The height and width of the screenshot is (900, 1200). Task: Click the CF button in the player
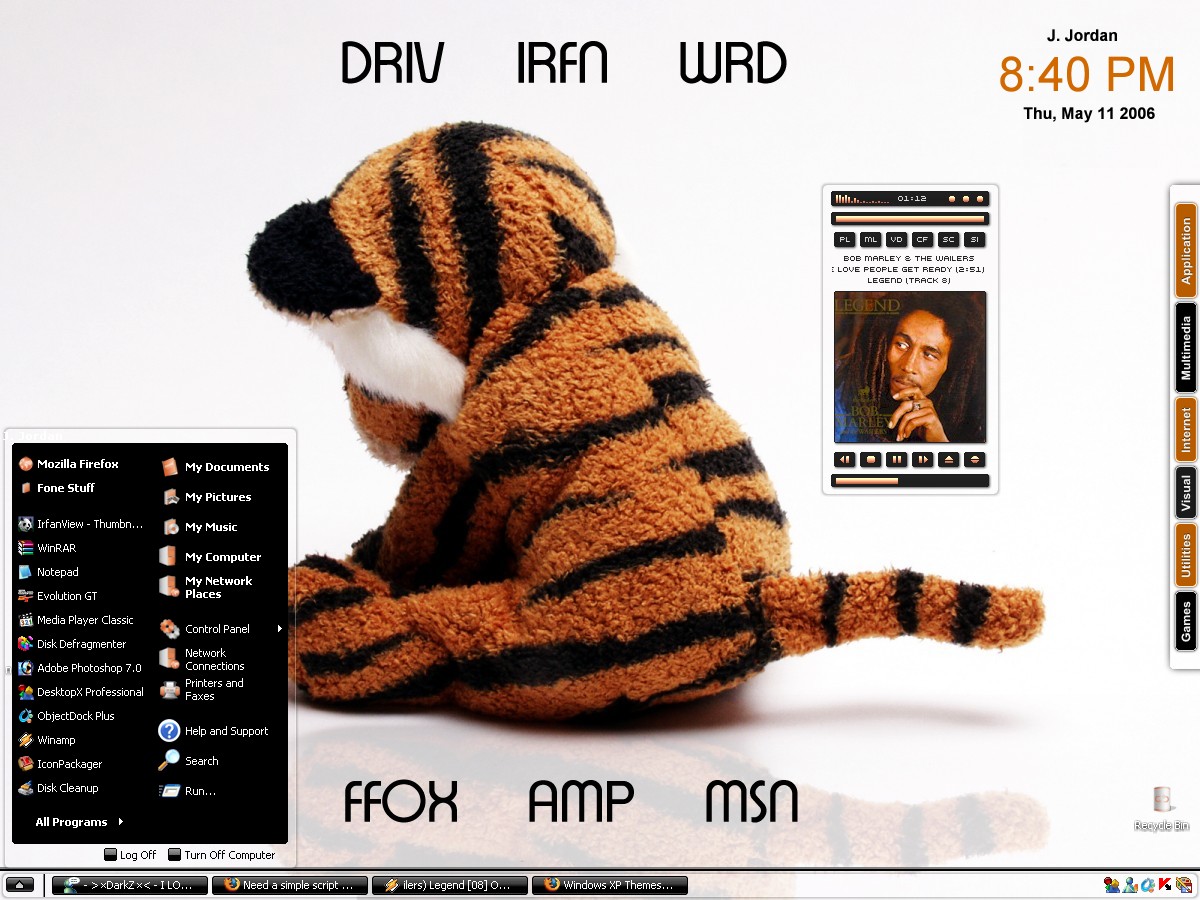tap(923, 240)
